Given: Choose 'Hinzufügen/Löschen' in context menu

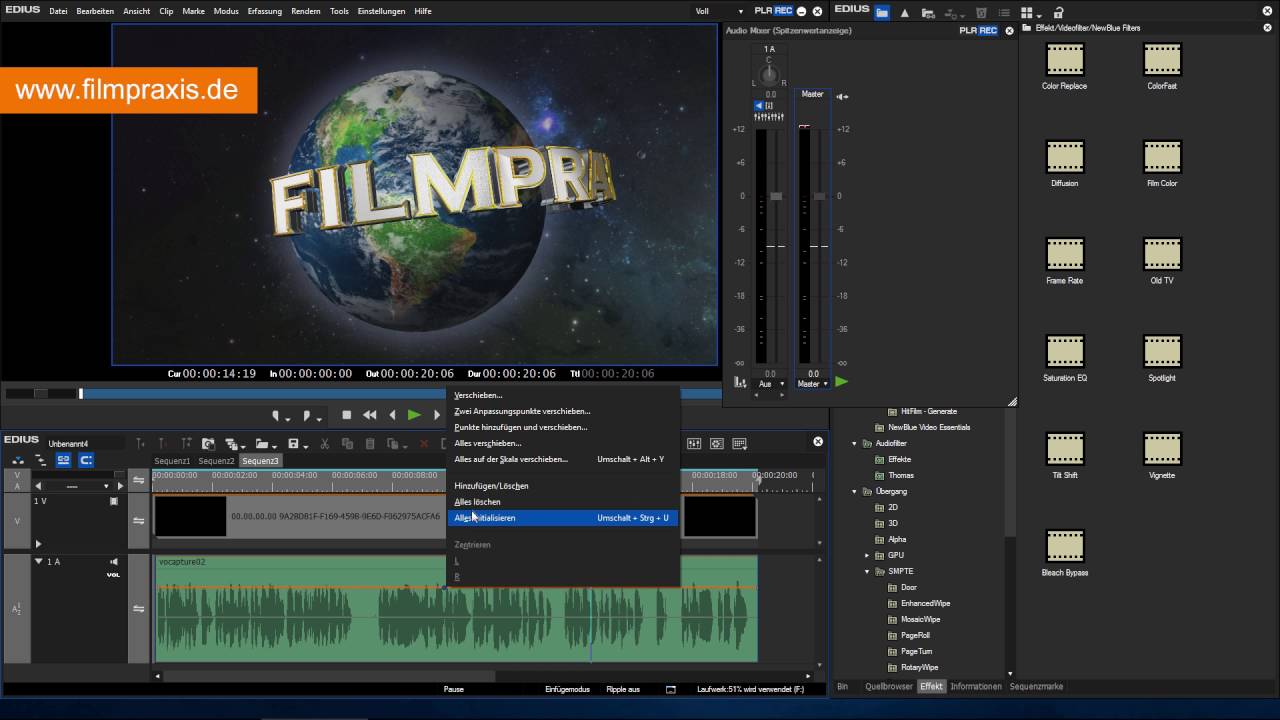Looking at the screenshot, I should click(491, 486).
